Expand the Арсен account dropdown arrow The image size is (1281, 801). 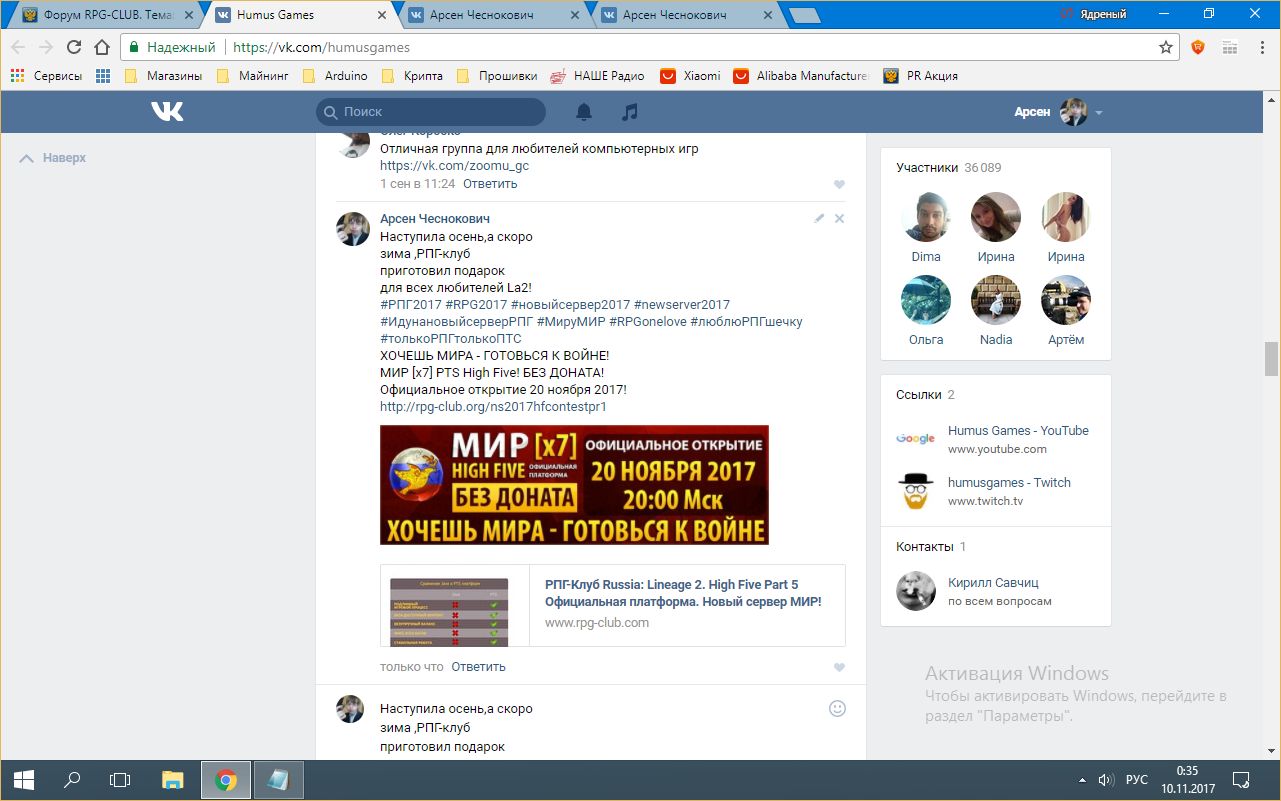[1099, 113]
